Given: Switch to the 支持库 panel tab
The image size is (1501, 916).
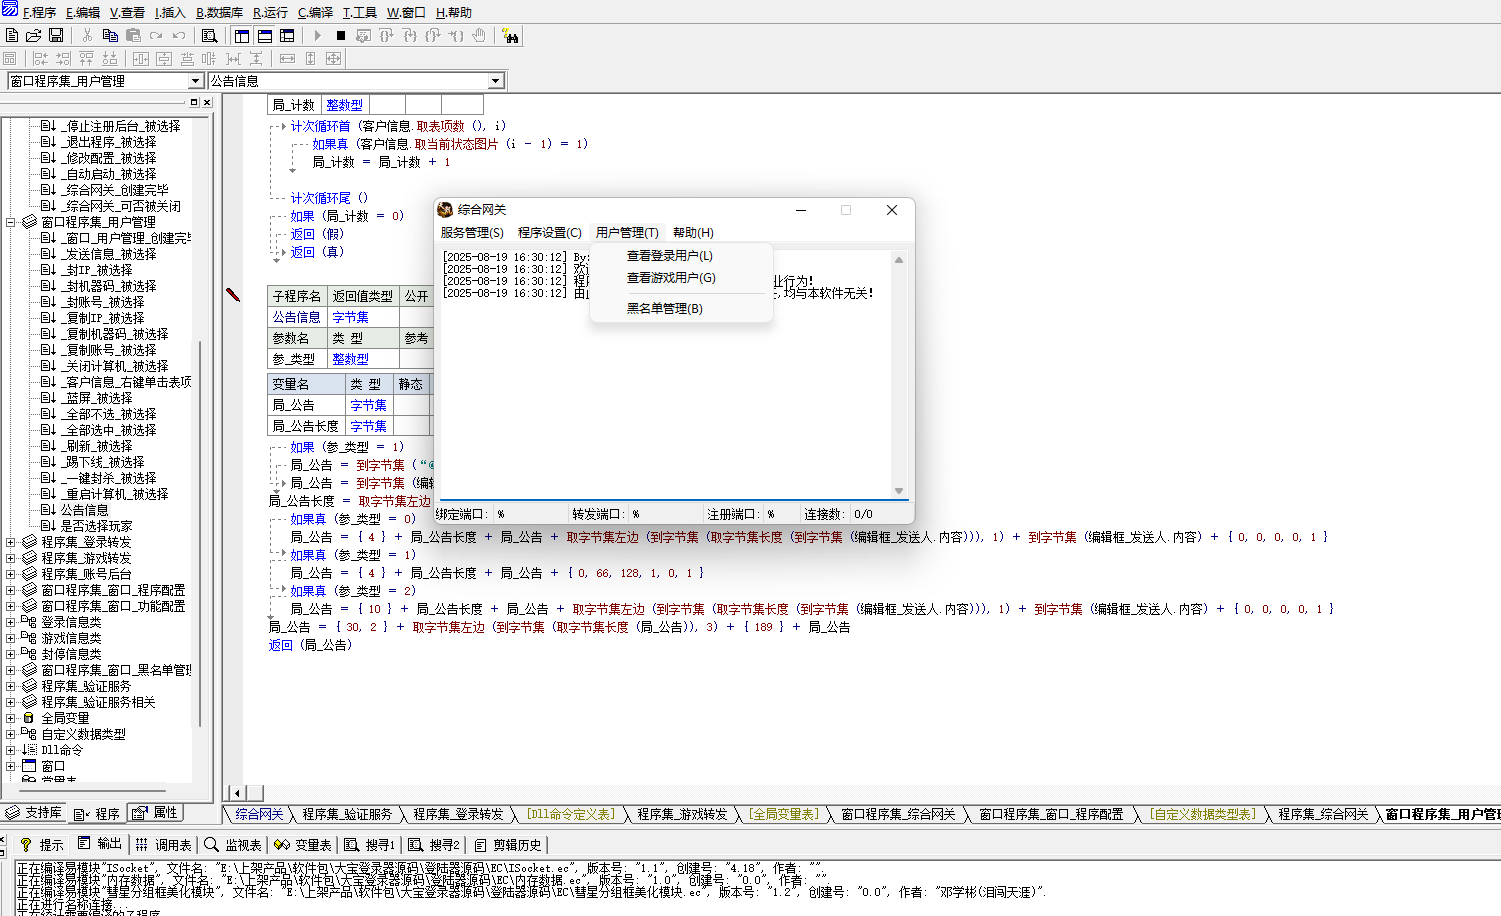Looking at the screenshot, I should 34,813.
